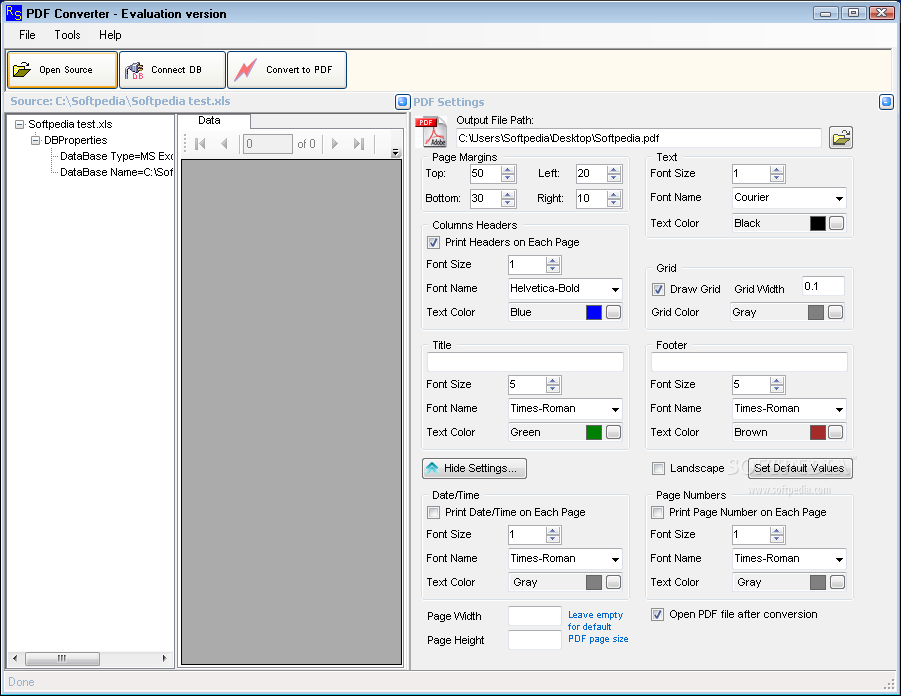The height and width of the screenshot is (696, 901).
Task: Enable Print Page Number on Each Page
Action: point(657,512)
